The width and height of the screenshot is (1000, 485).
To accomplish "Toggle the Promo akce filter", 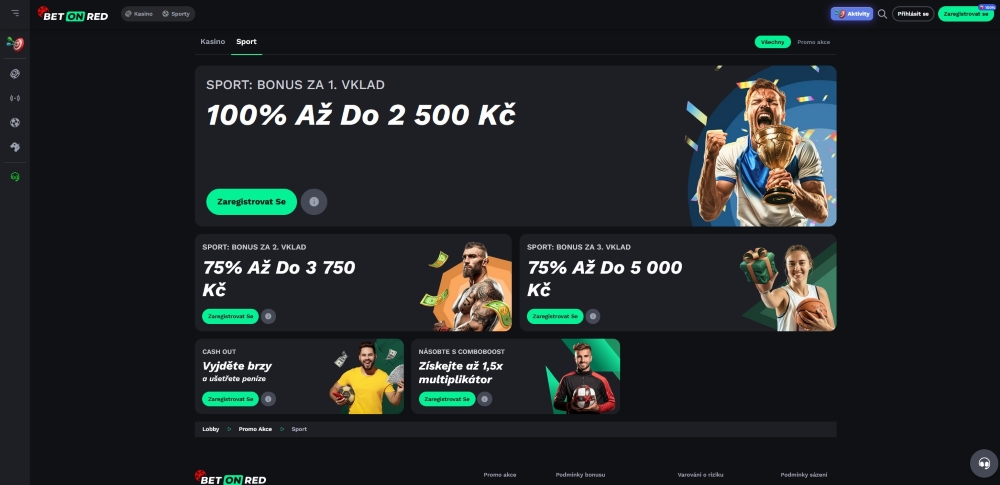I will 814,42.
